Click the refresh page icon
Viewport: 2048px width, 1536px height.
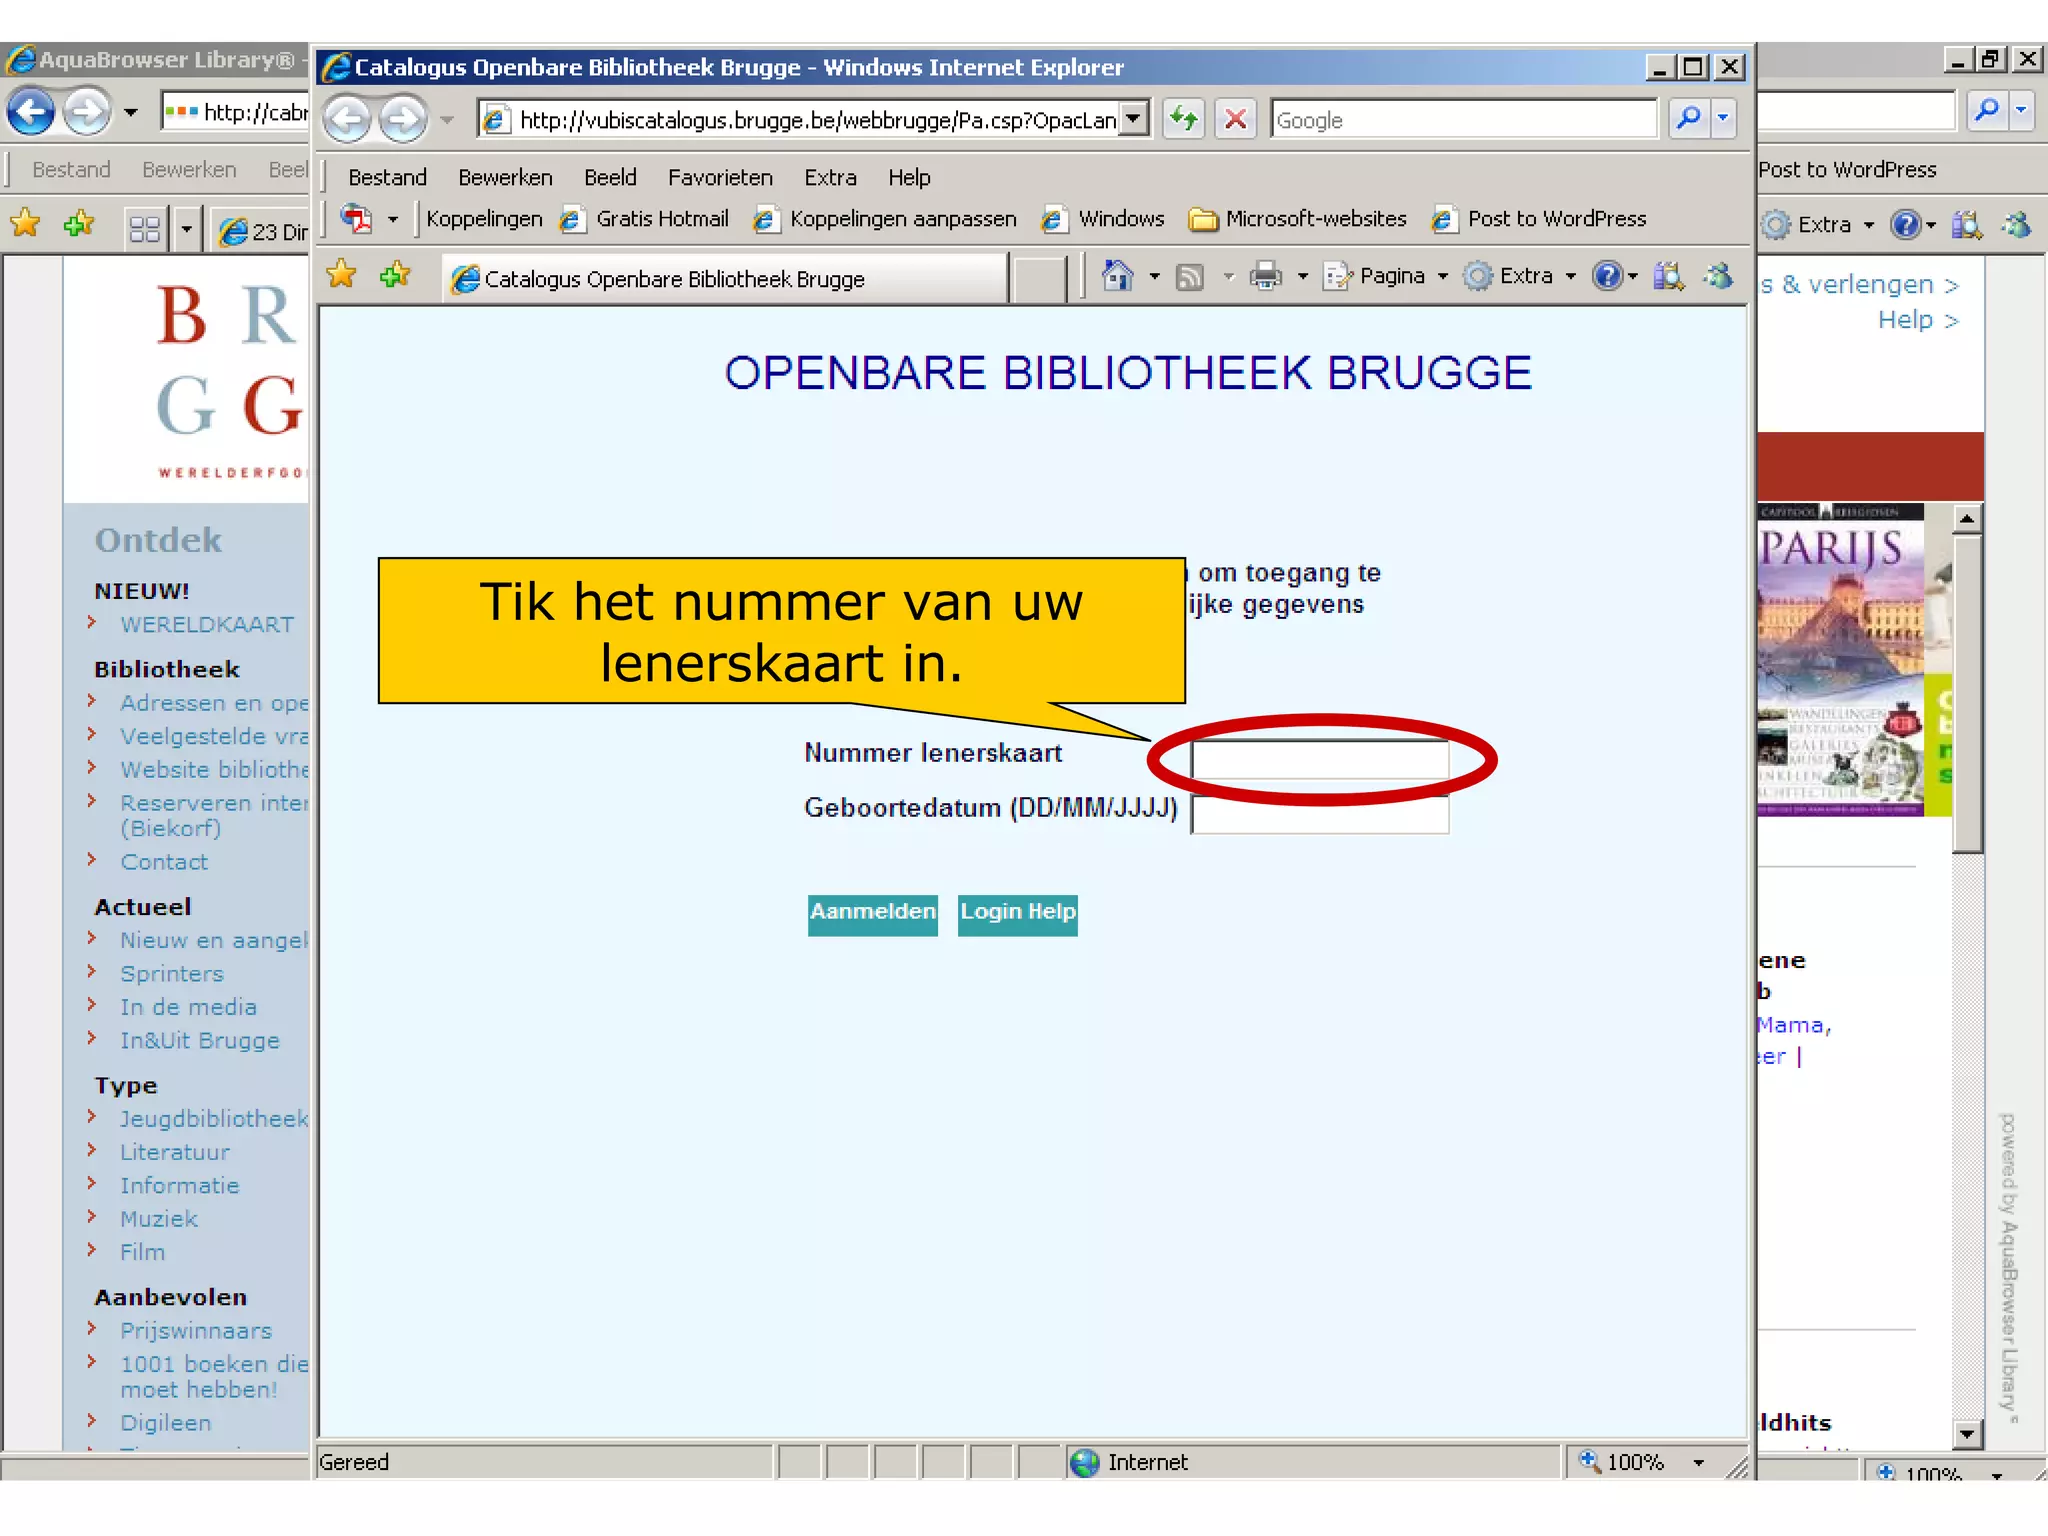click(1184, 120)
